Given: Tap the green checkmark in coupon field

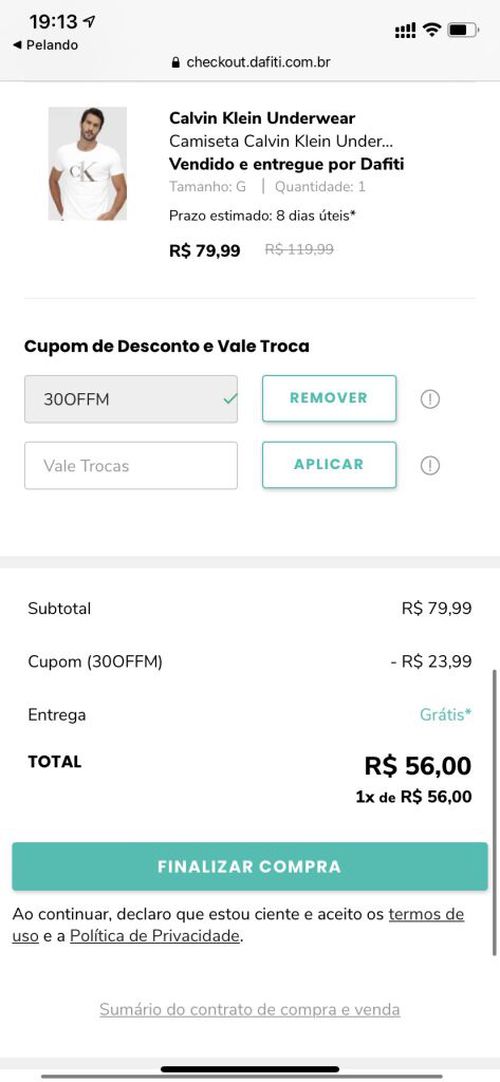Looking at the screenshot, I should click(230, 399).
